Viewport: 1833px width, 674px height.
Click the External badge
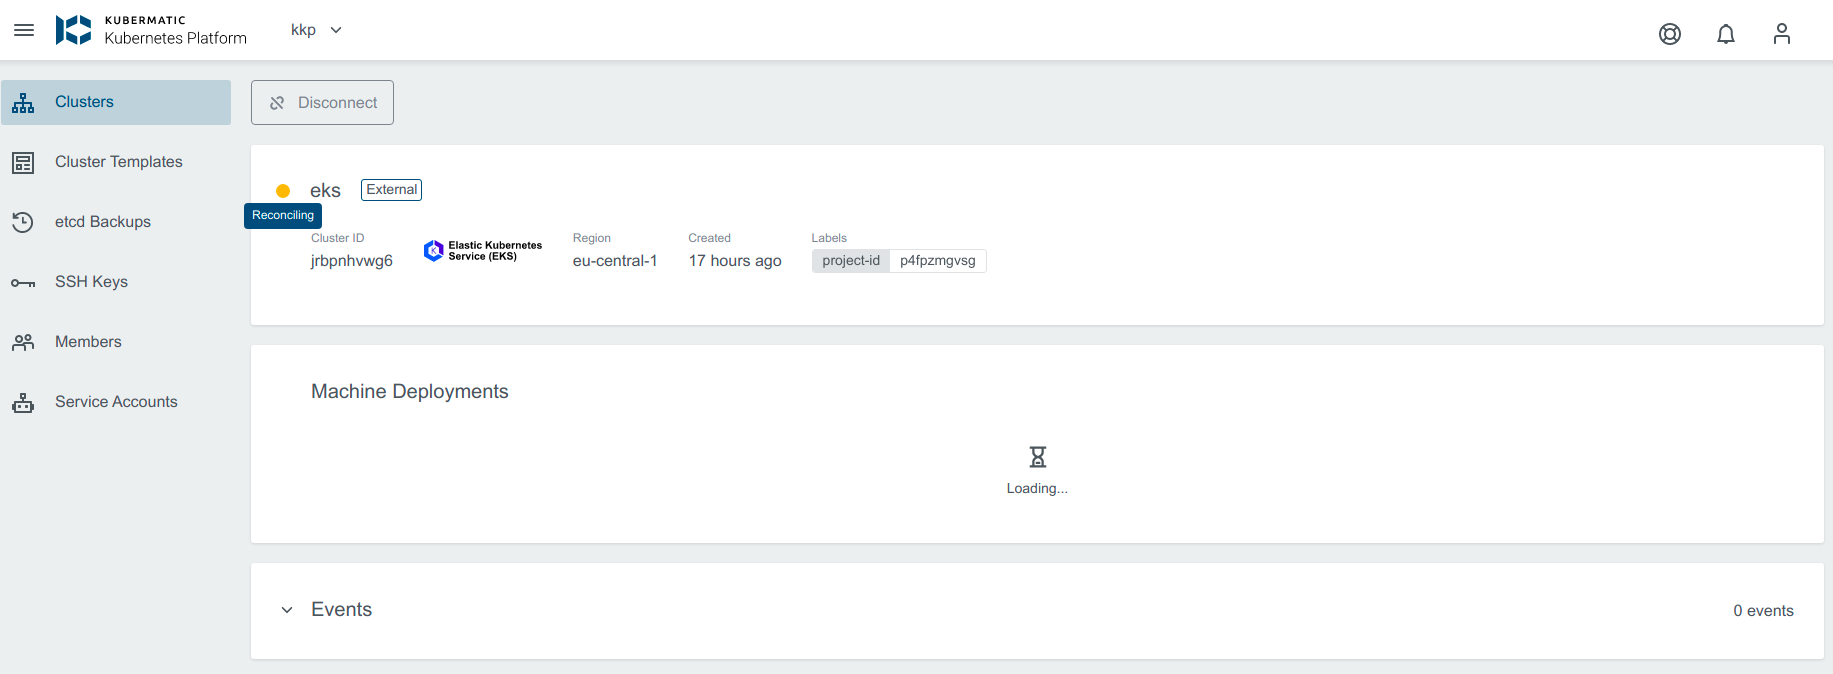(391, 190)
